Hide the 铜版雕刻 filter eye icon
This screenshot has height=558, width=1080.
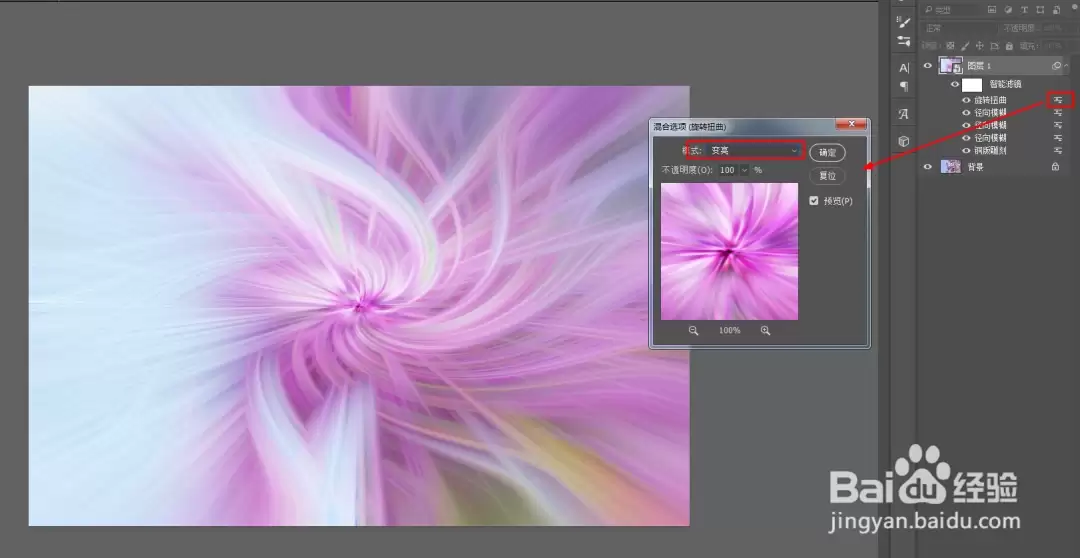[x=966, y=150]
